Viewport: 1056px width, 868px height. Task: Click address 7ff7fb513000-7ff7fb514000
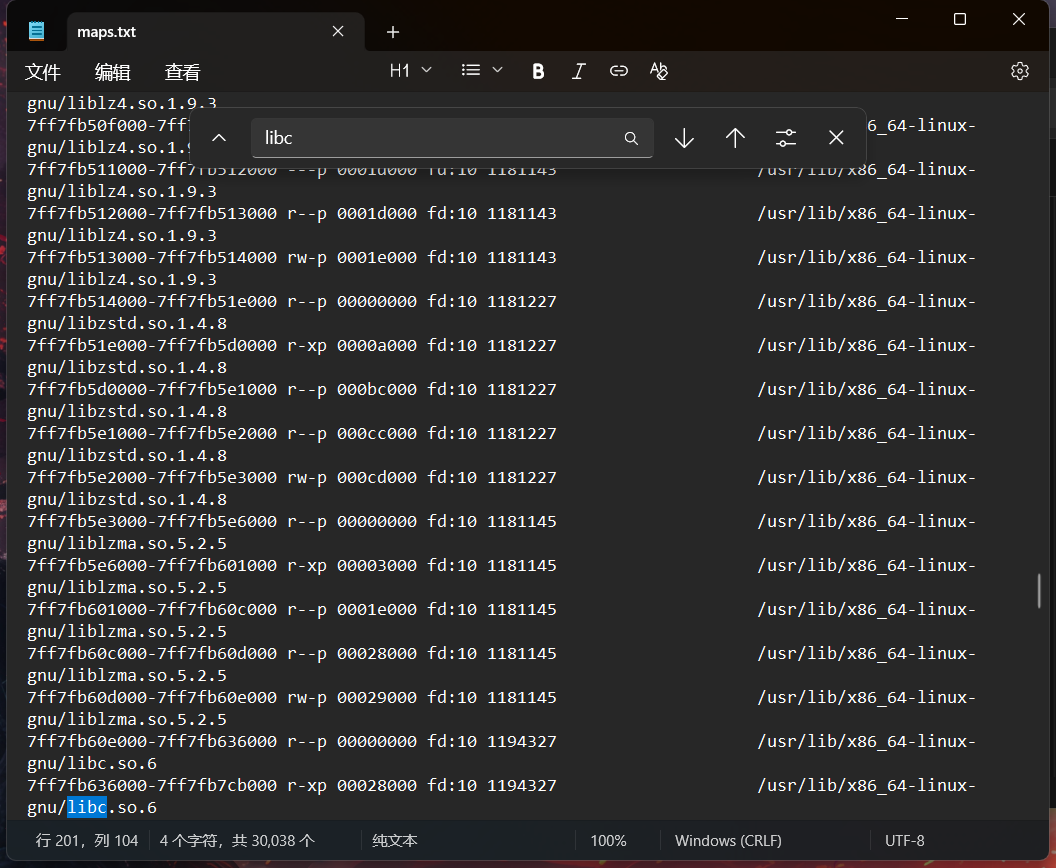coord(152,257)
